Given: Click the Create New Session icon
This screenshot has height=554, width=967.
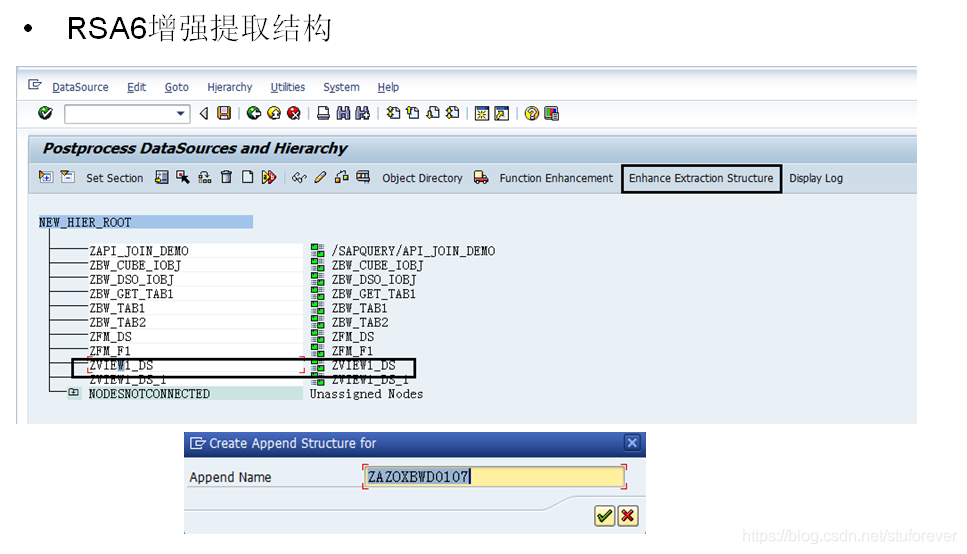Looking at the screenshot, I should (482, 114).
